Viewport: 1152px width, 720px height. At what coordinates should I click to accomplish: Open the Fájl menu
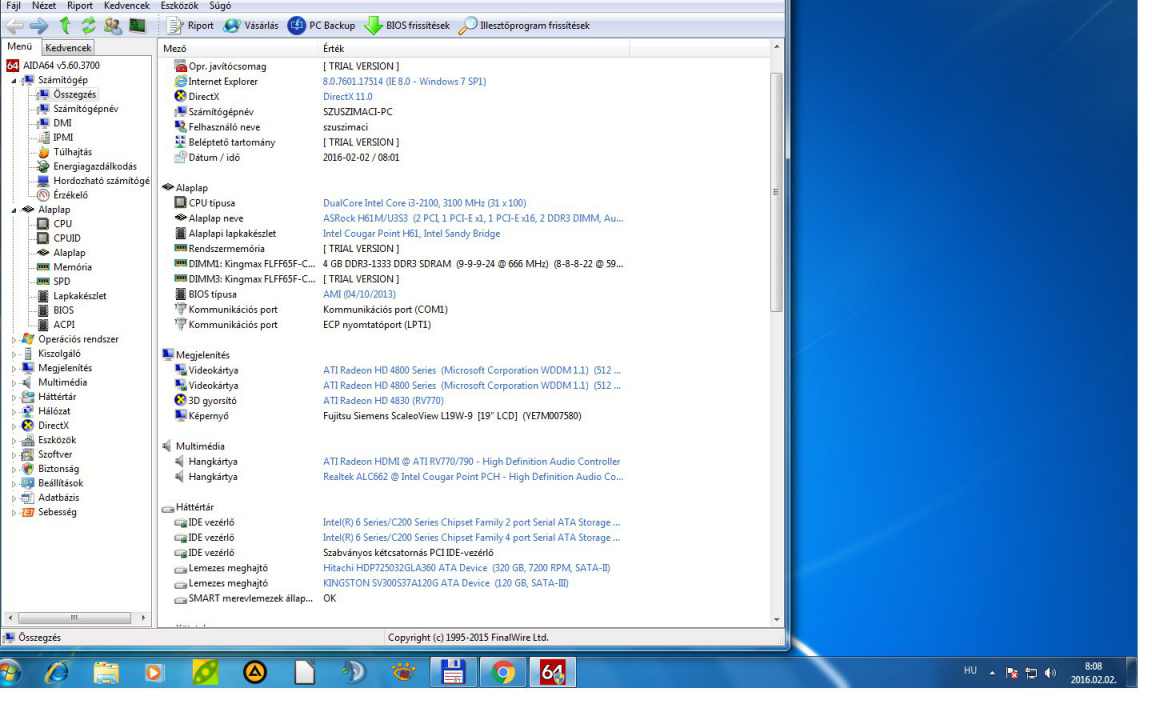pos(13,5)
